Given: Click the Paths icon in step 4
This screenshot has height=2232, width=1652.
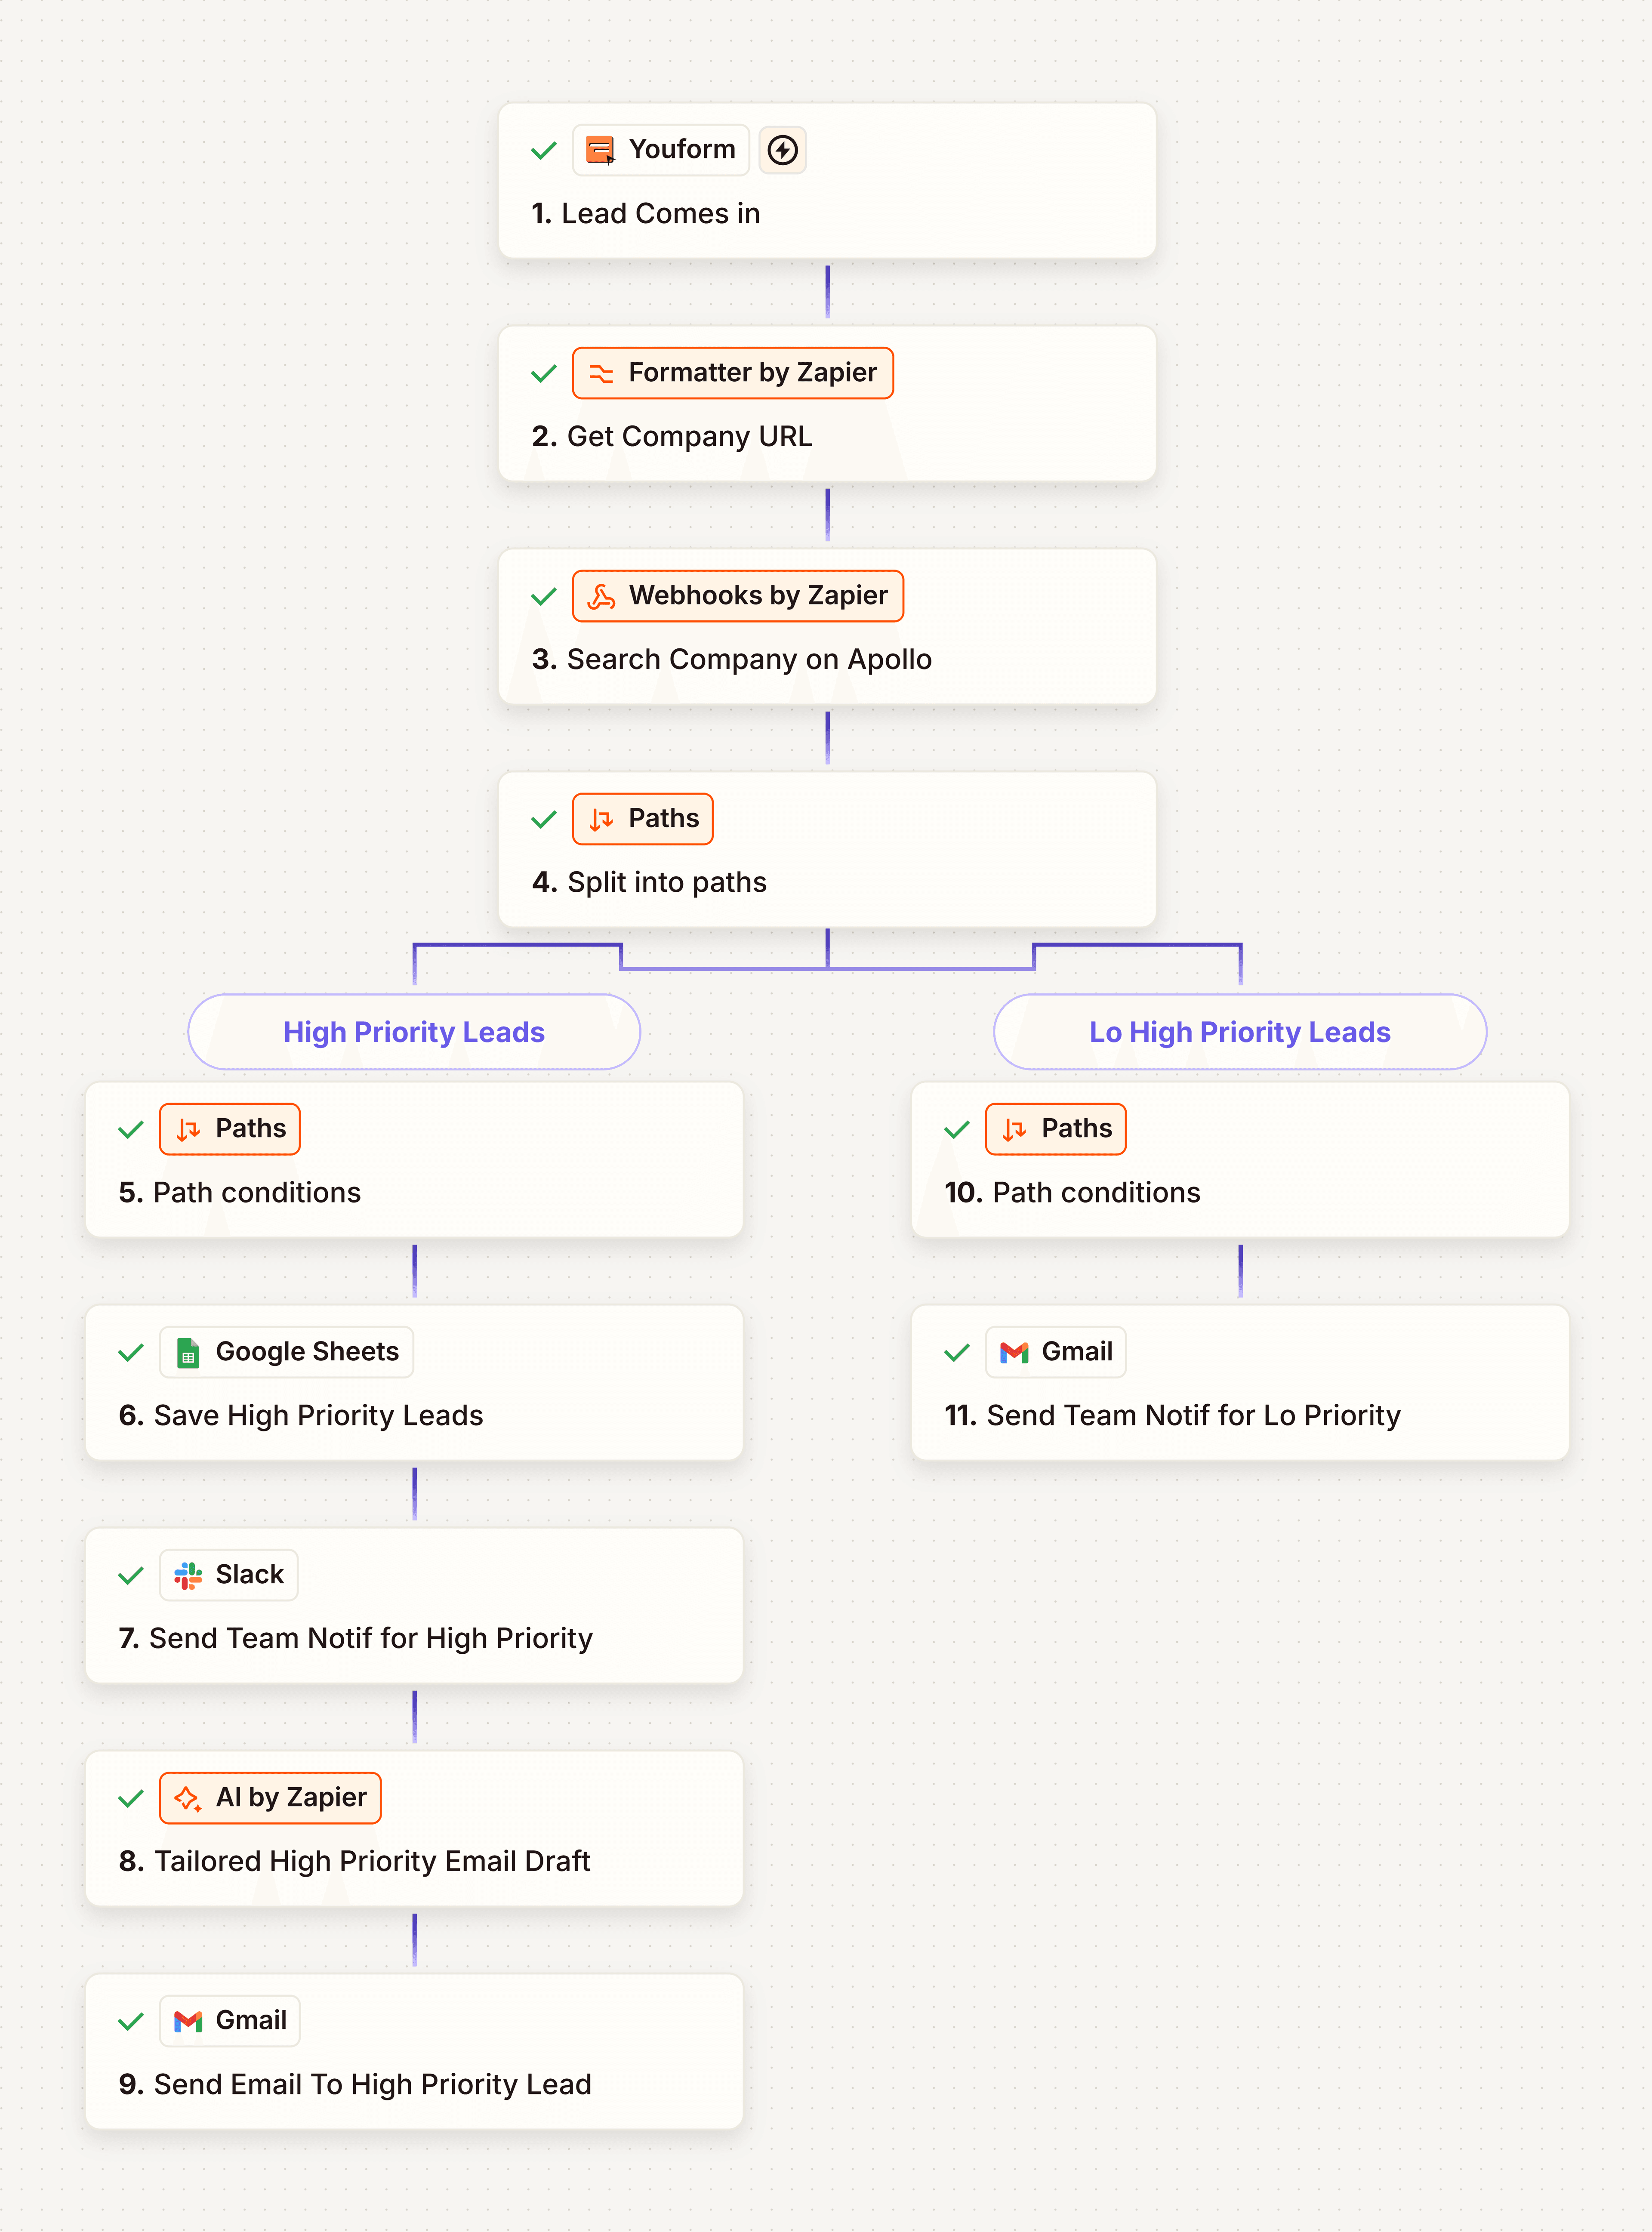Looking at the screenshot, I should (x=600, y=819).
